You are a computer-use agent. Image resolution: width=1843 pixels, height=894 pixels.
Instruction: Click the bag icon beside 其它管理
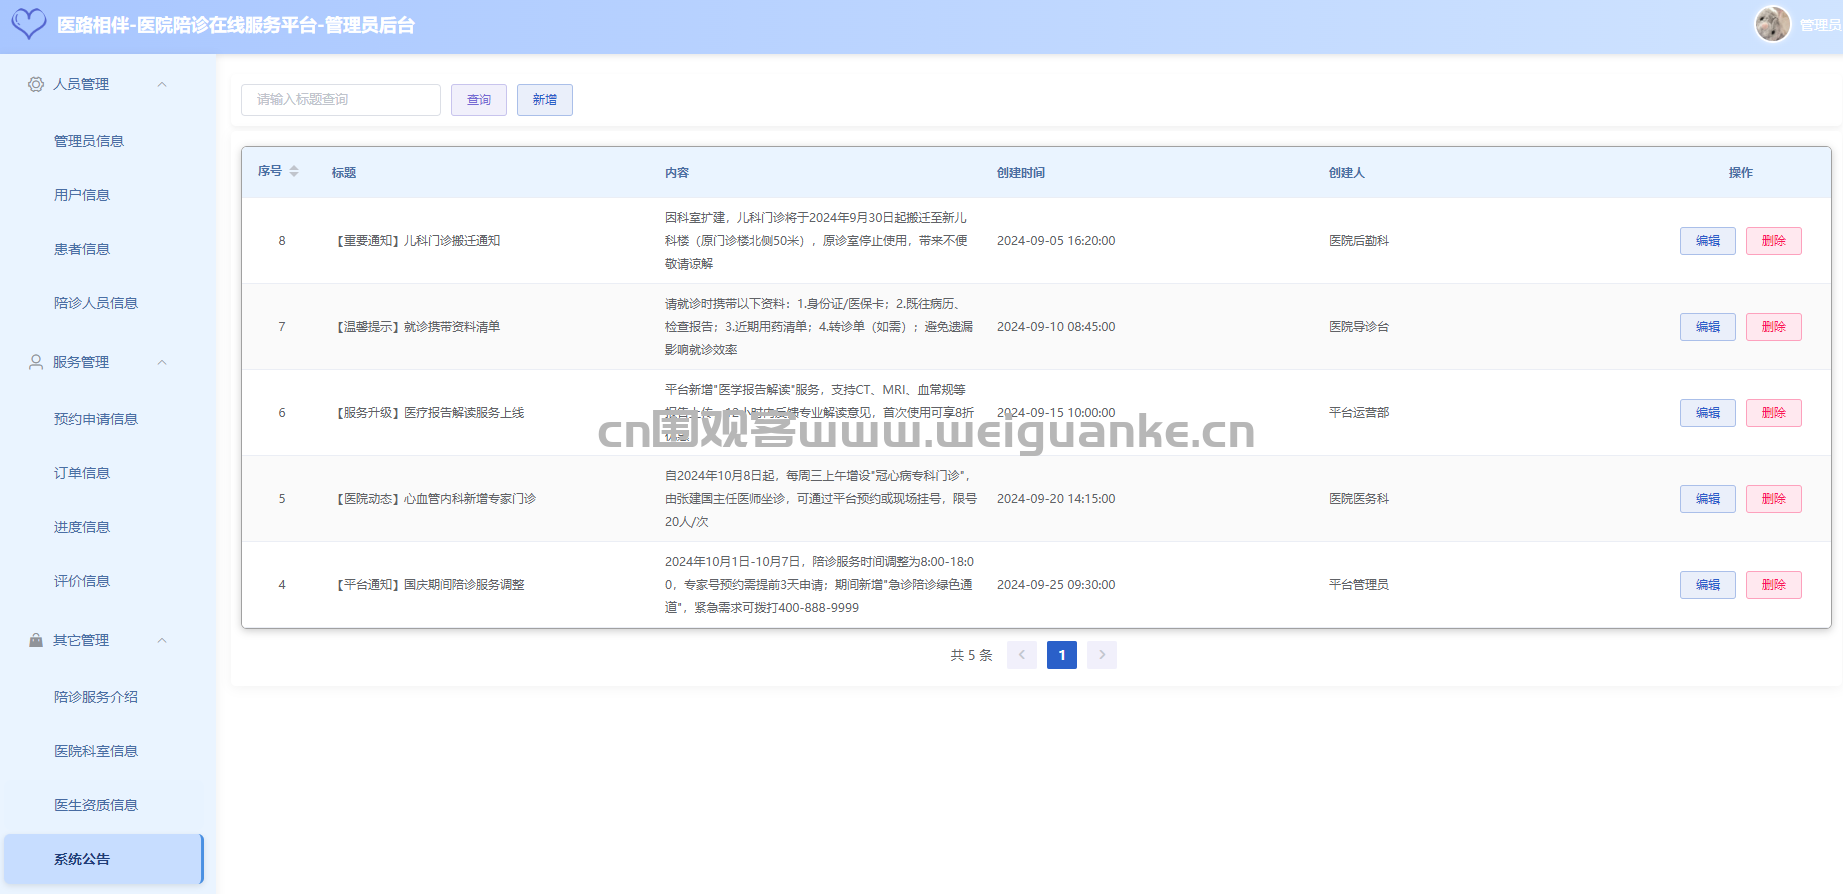coord(36,640)
